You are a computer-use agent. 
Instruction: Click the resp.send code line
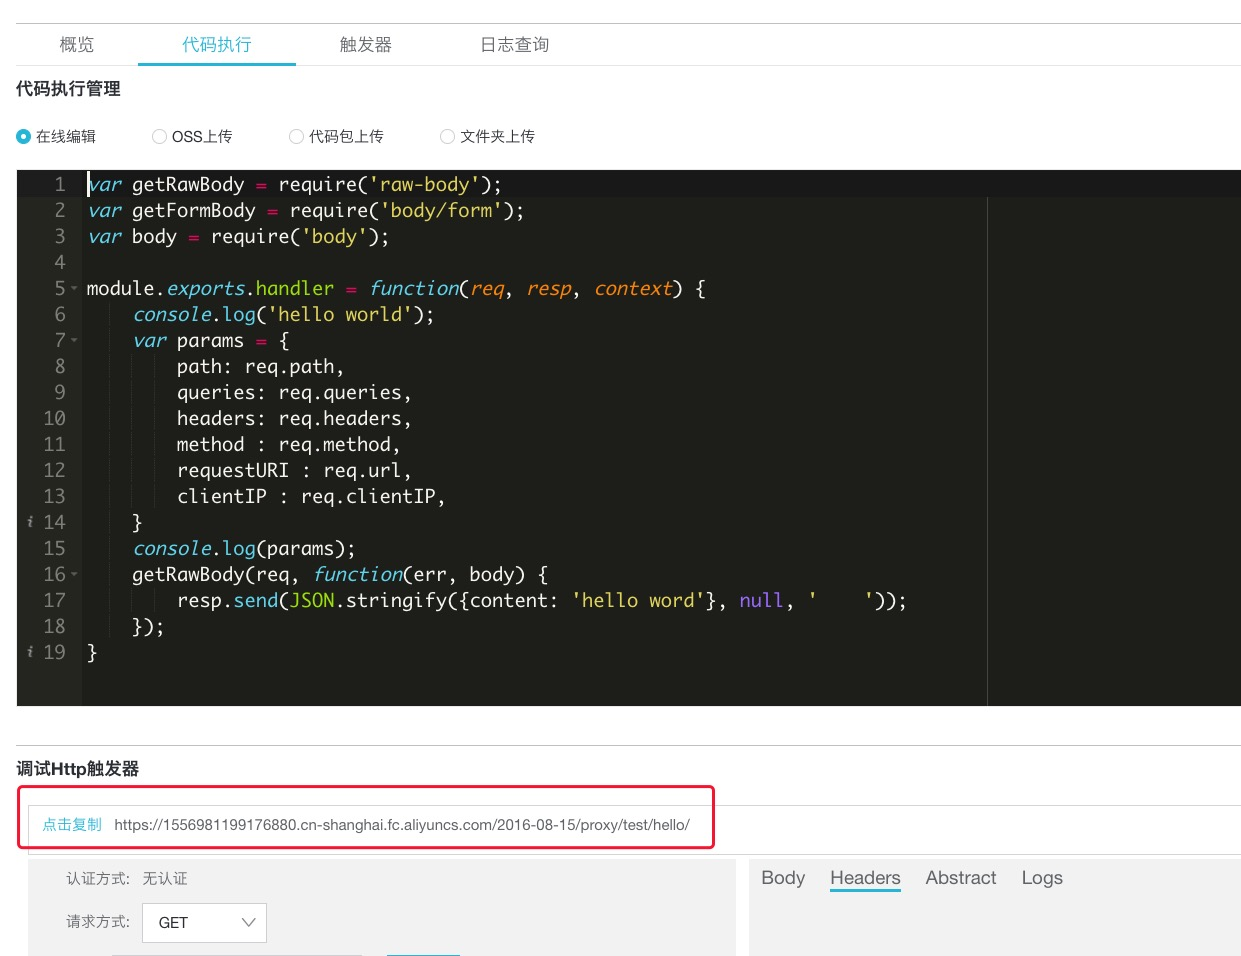point(542,601)
